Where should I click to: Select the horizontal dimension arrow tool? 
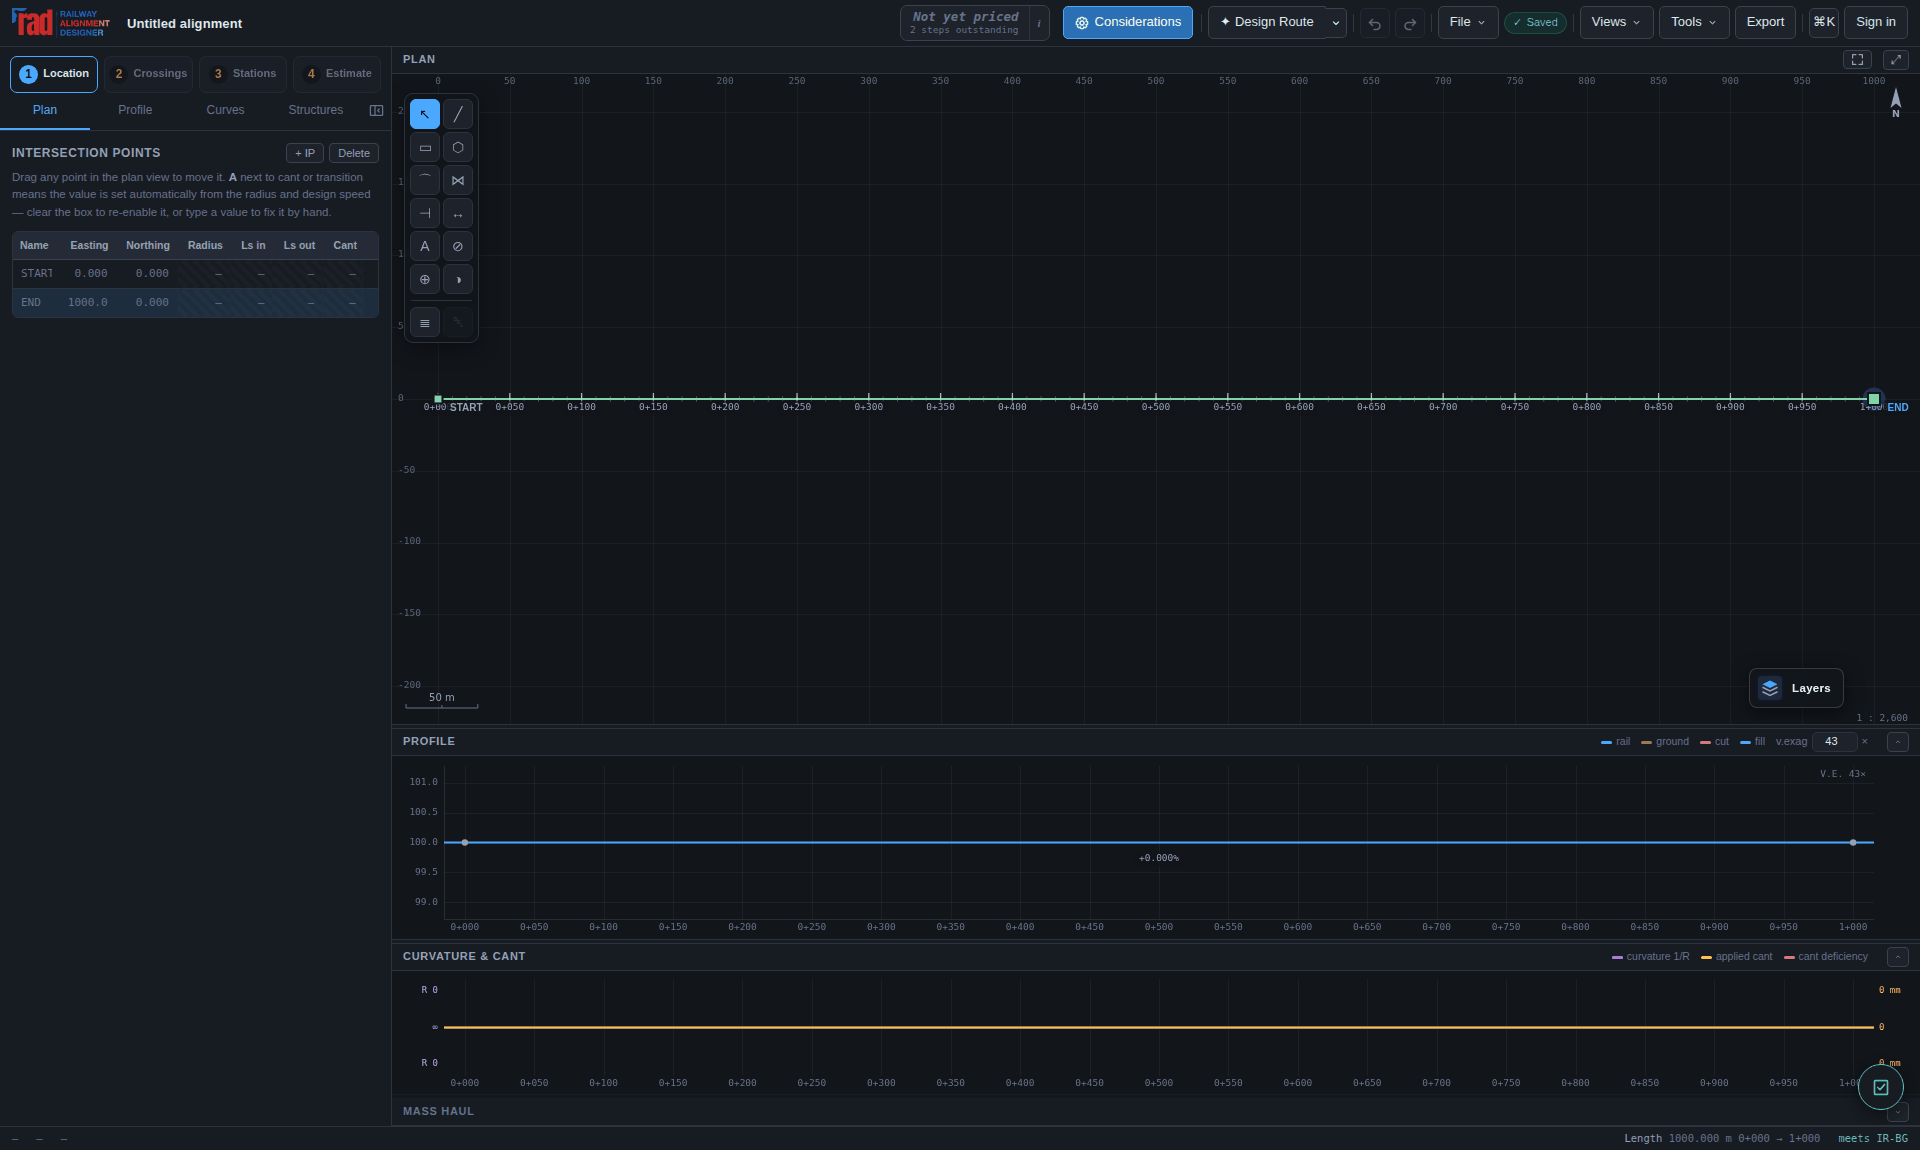click(x=458, y=213)
